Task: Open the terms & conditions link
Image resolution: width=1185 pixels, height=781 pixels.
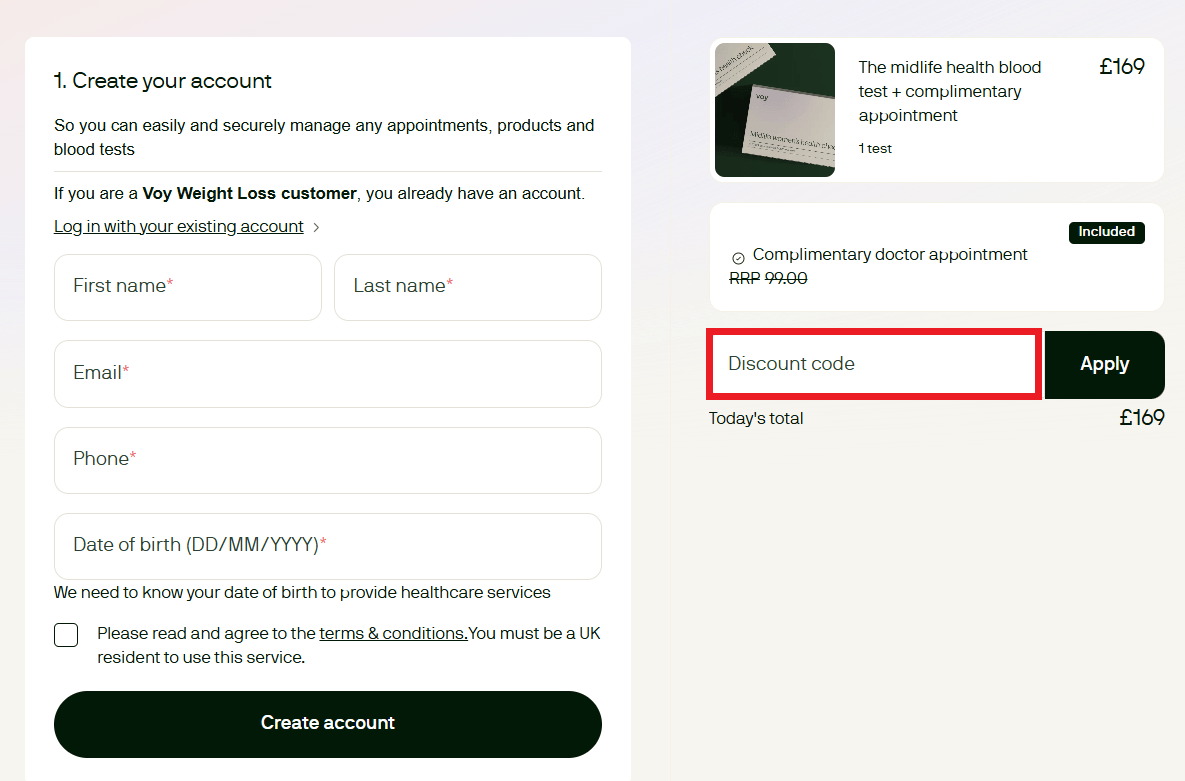Action: (391, 633)
